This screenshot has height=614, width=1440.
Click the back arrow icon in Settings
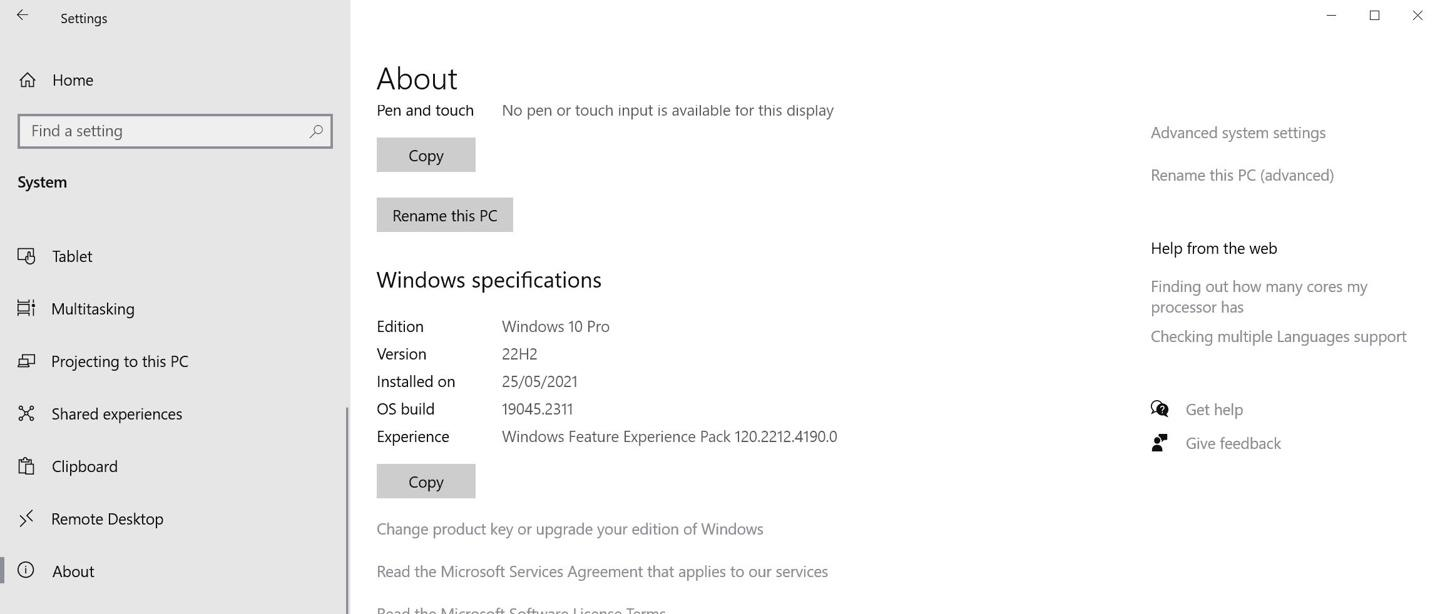pyautogui.click(x=22, y=15)
